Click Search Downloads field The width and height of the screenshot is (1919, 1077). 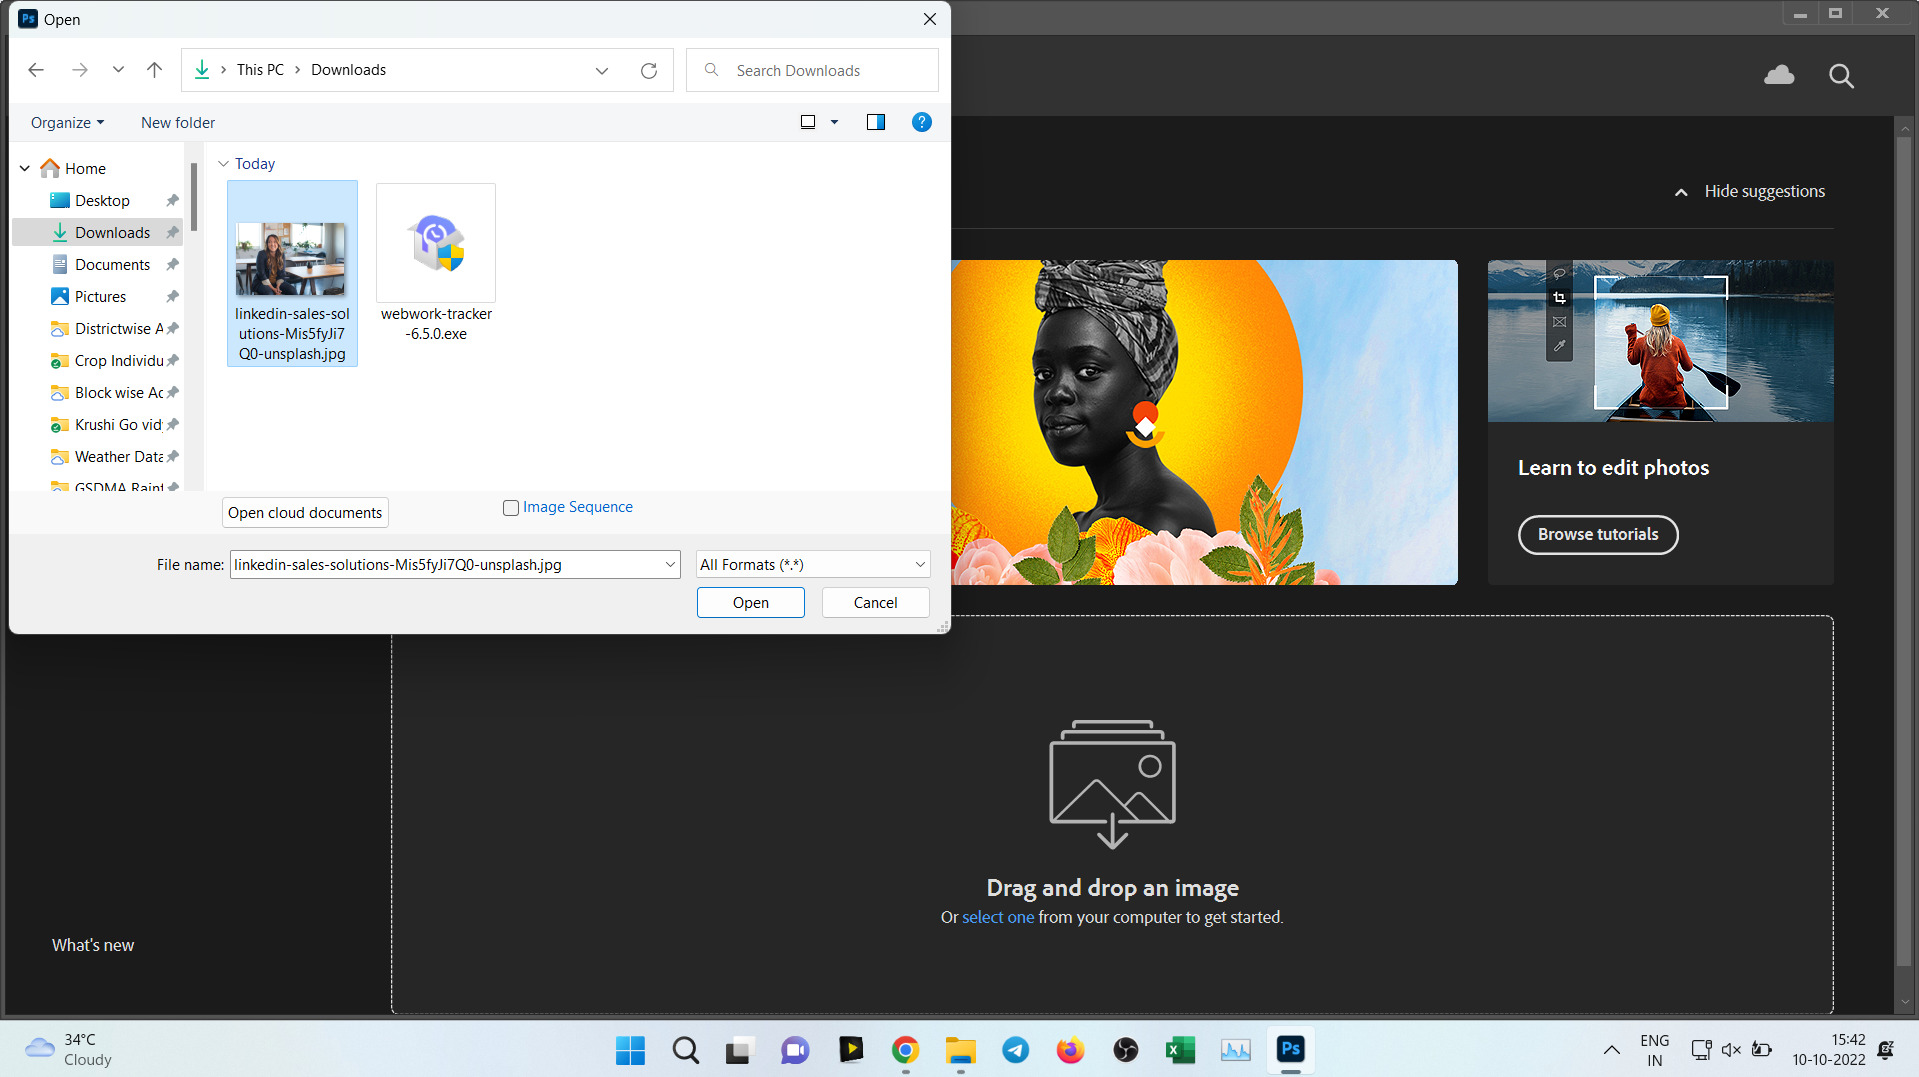[x=812, y=70]
